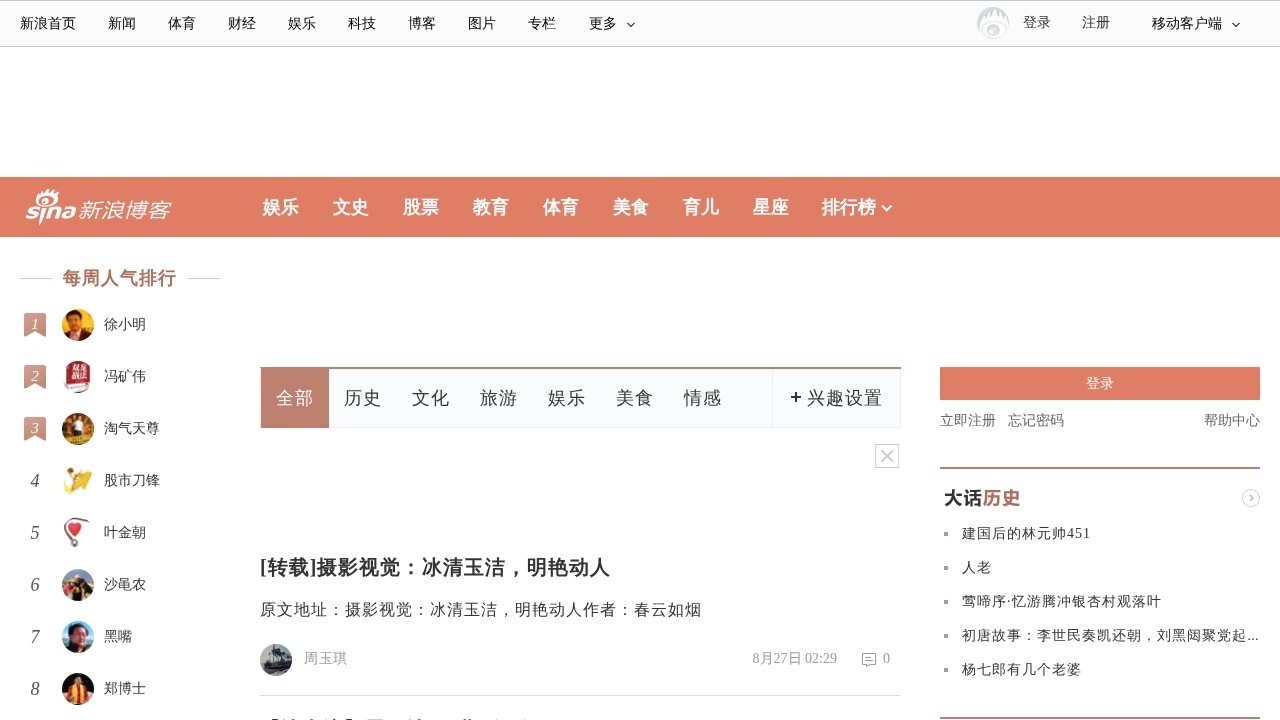Open 杨七郎有几个老婆 article
1280x720 pixels.
[x=1021, y=670]
